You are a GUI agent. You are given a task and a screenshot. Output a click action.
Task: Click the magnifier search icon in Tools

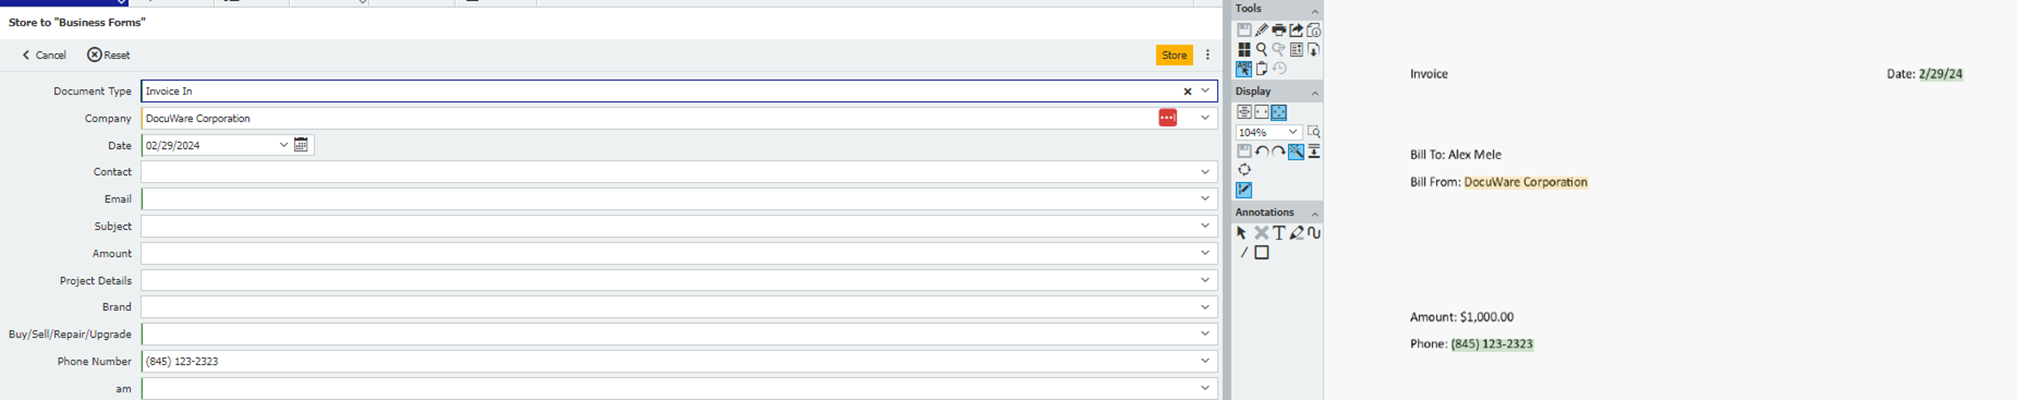(1261, 49)
